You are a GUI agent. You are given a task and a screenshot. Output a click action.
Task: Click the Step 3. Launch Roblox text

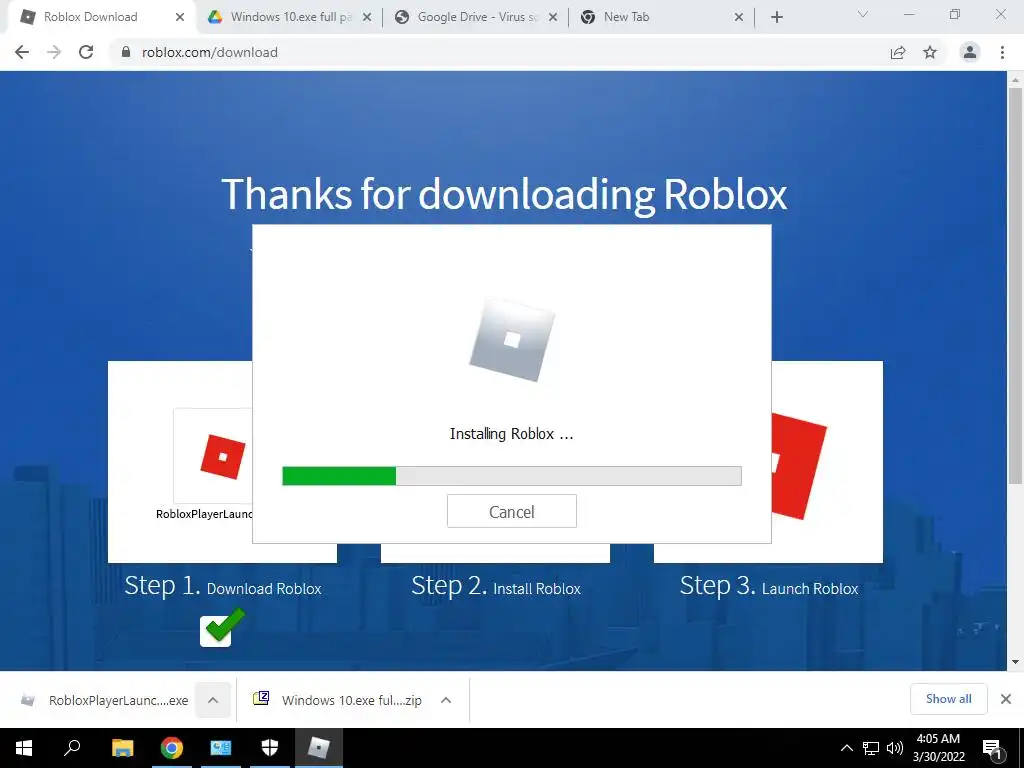769,586
